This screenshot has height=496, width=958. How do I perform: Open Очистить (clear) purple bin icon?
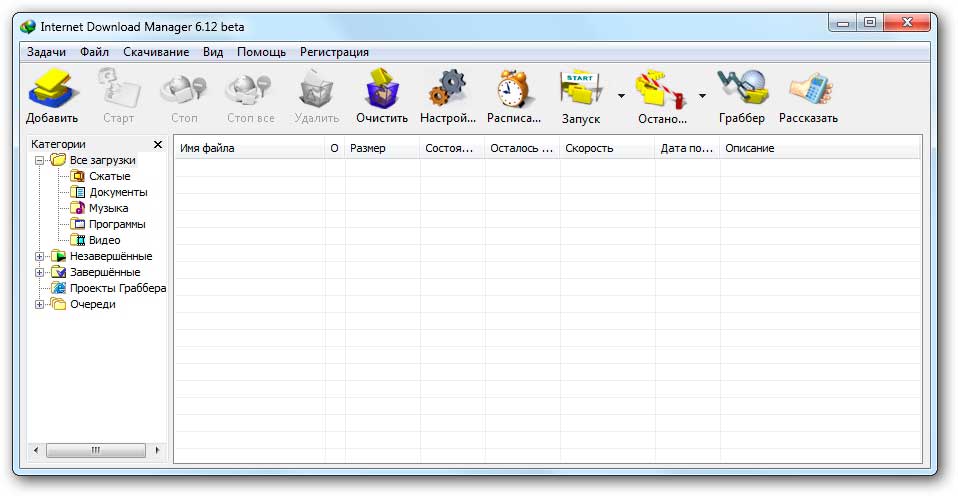[x=382, y=89]
